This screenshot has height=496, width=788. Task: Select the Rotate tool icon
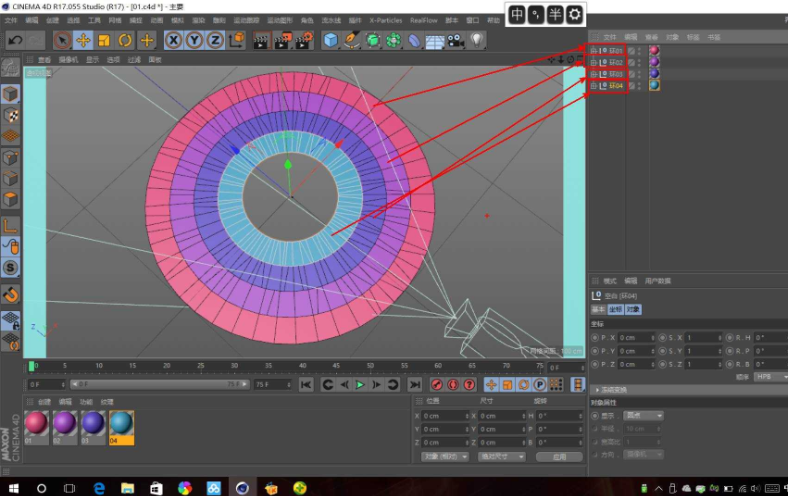point(126,40)
